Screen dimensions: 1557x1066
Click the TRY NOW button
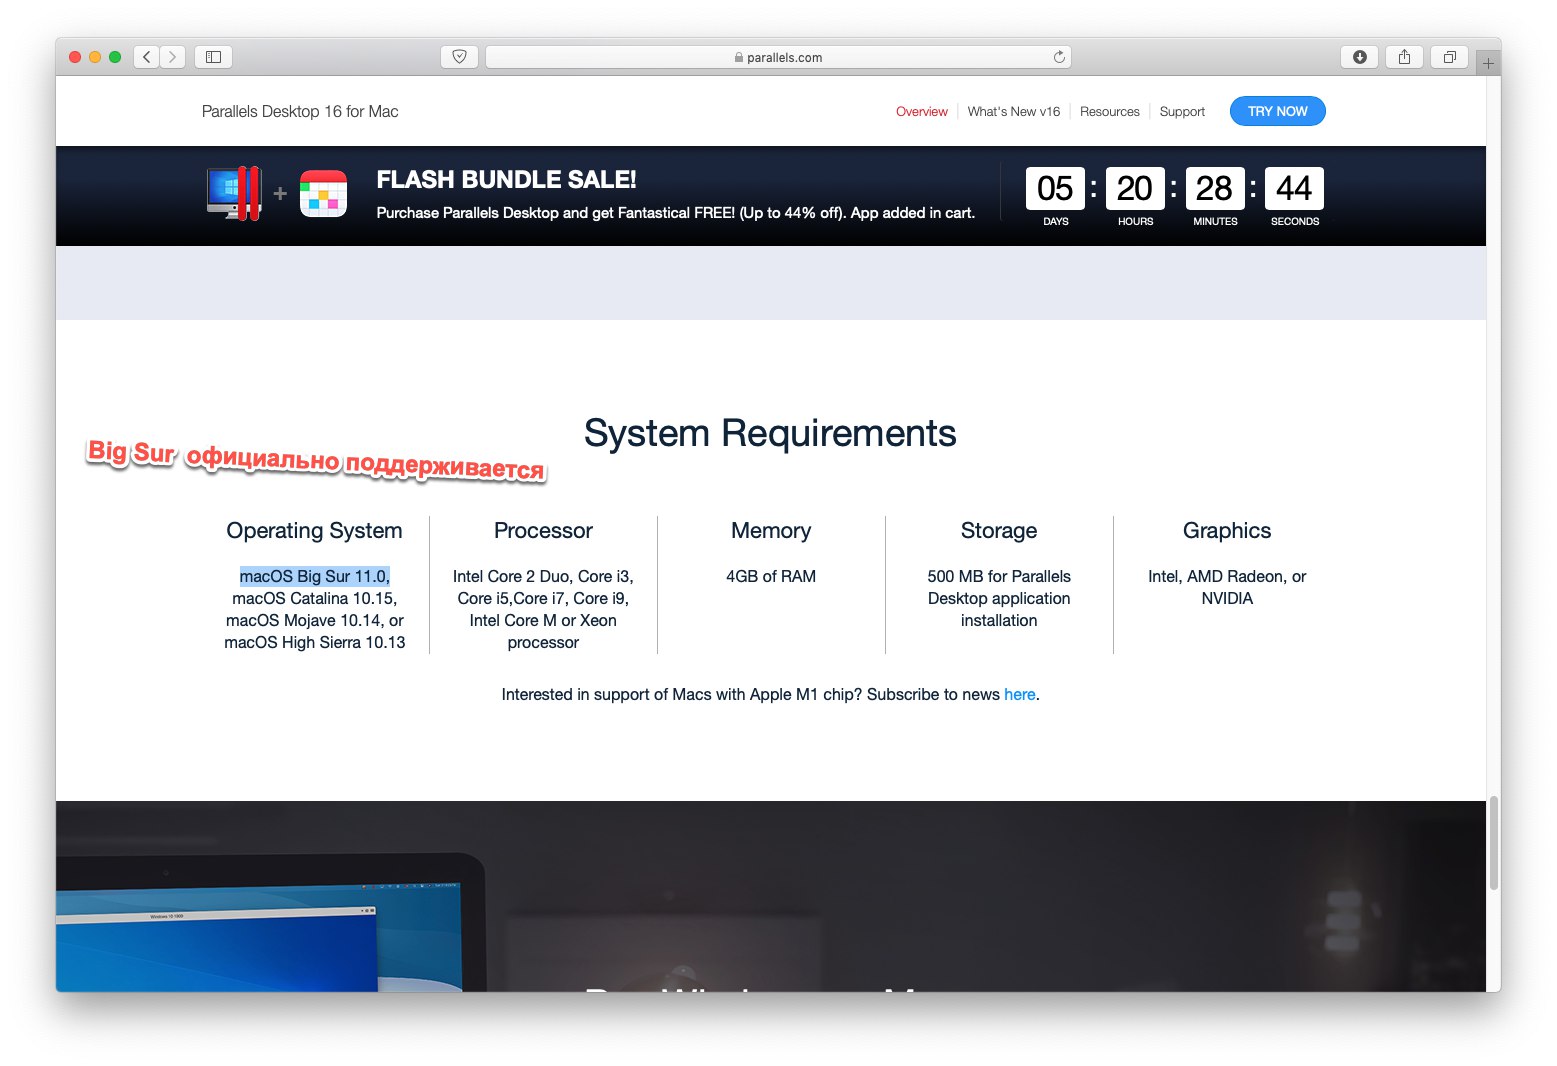(1277, 111)
